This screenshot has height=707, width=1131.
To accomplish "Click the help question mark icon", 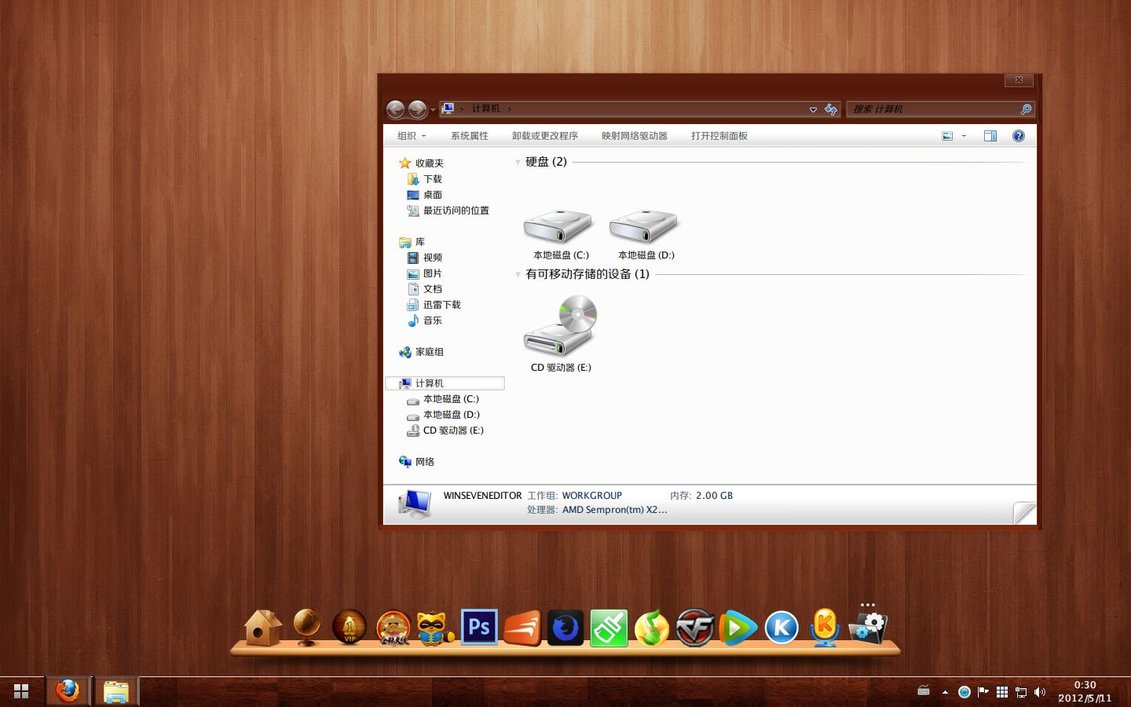I will pos(1018,136).
